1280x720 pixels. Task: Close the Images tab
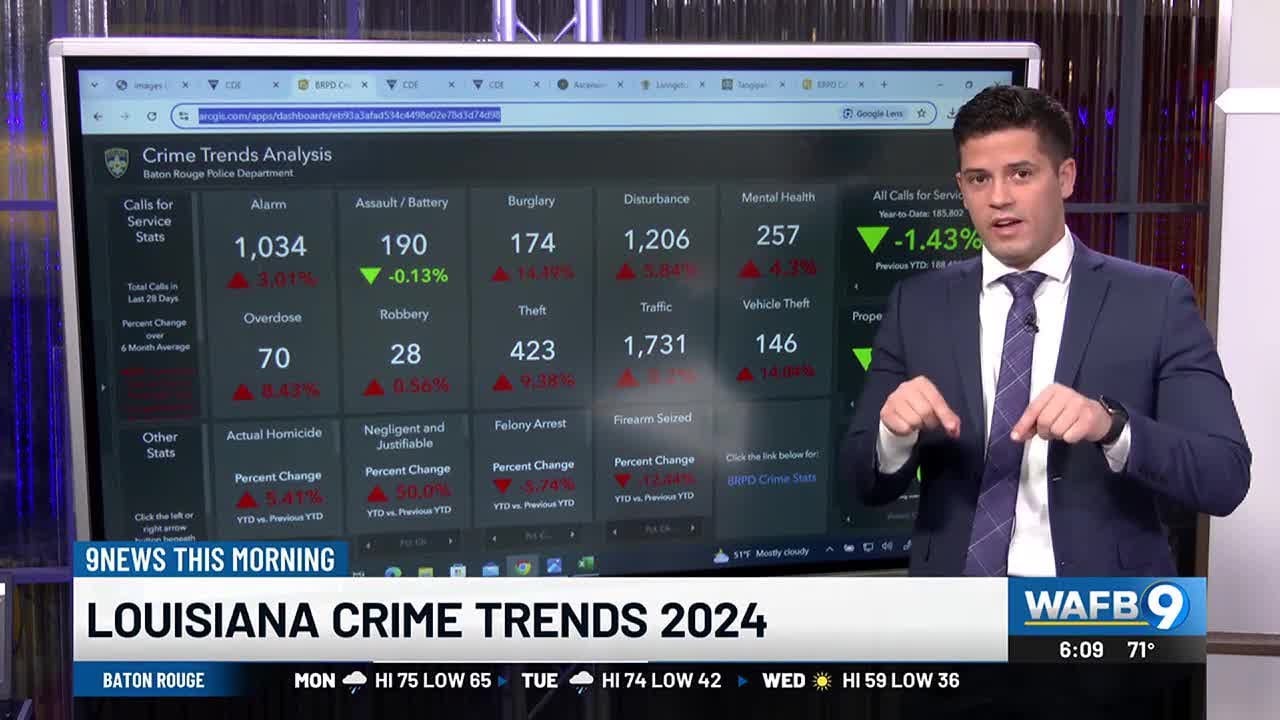pos(185,85)
